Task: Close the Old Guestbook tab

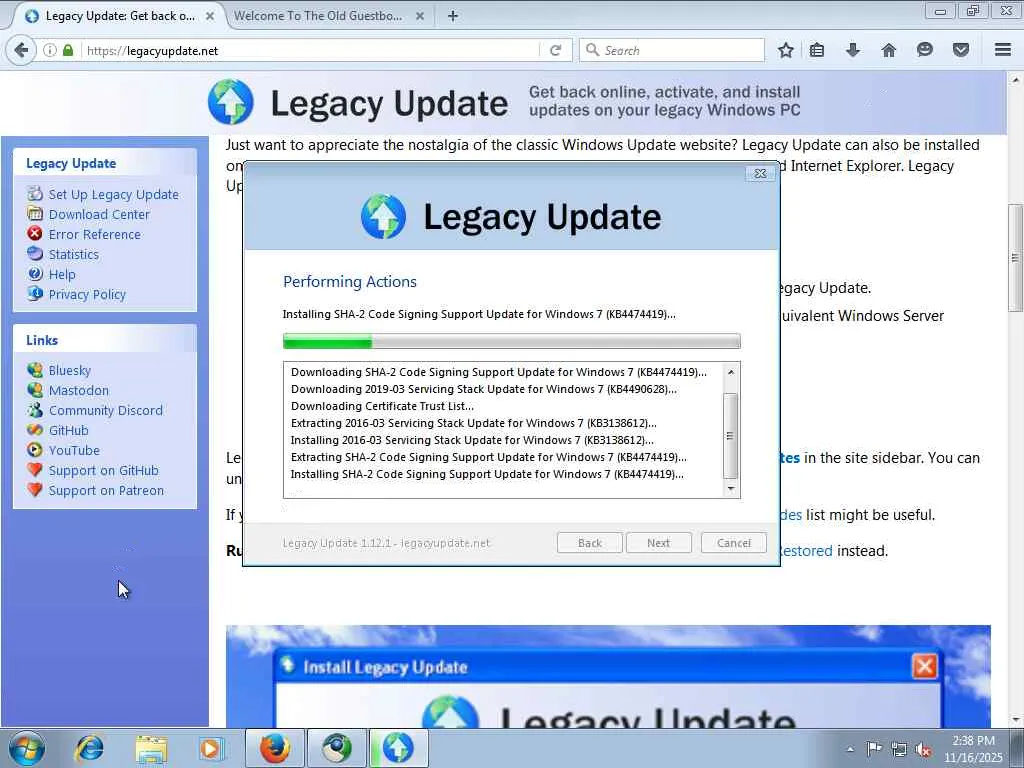Action: [420, 16]
